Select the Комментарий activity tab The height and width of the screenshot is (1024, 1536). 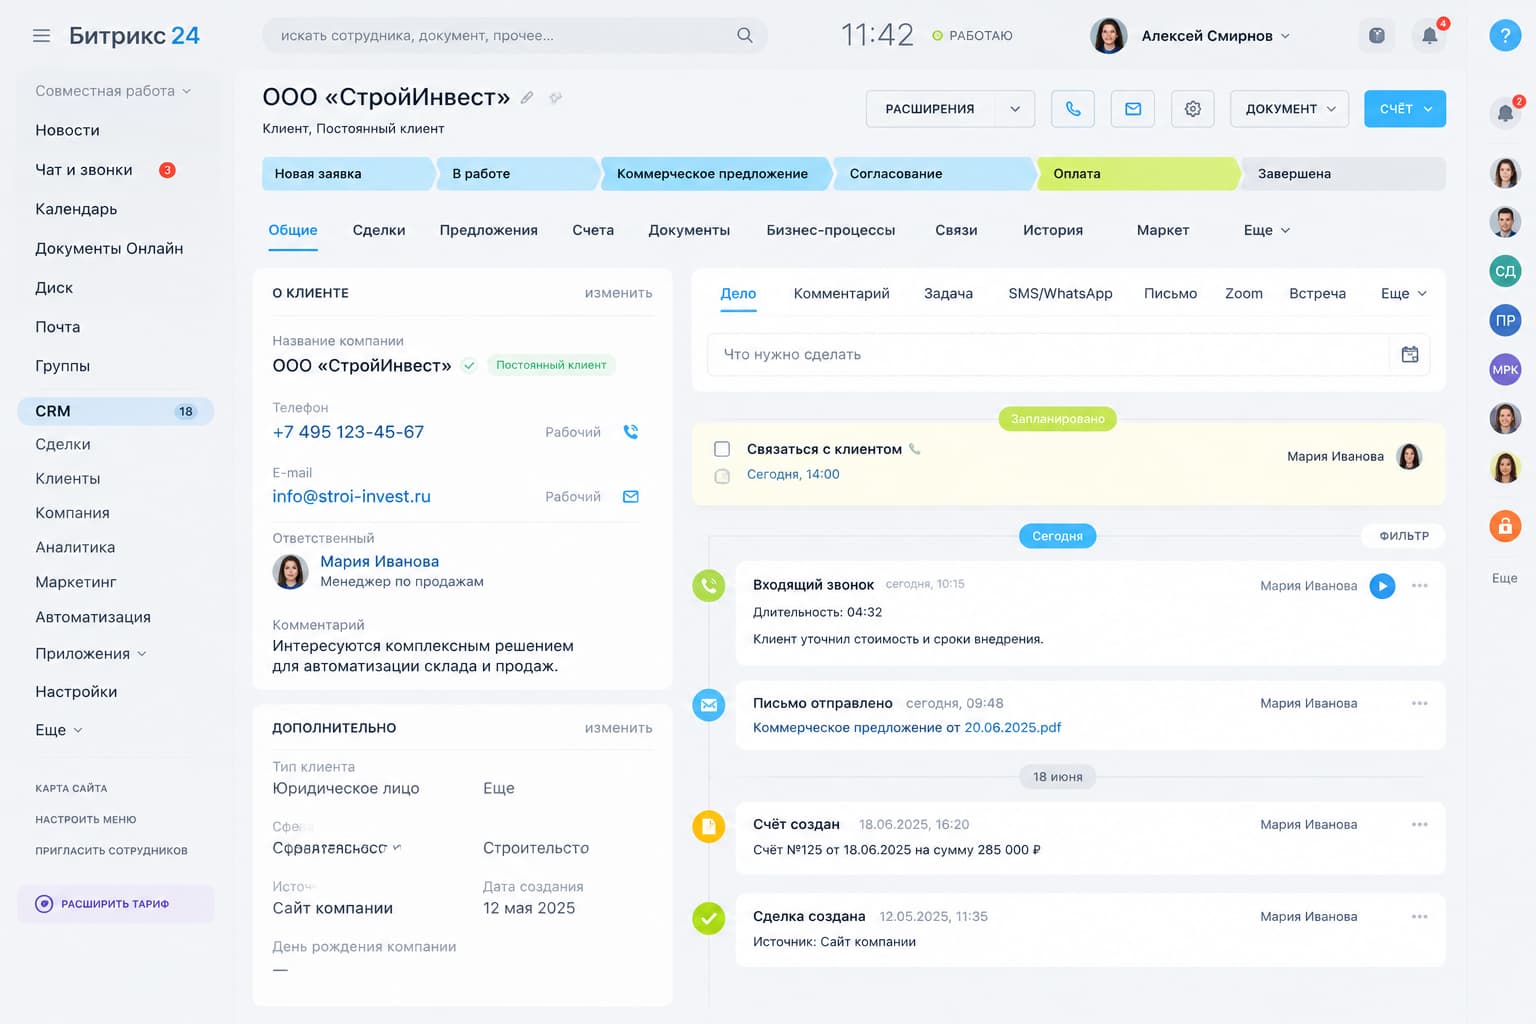click(841, 293)
